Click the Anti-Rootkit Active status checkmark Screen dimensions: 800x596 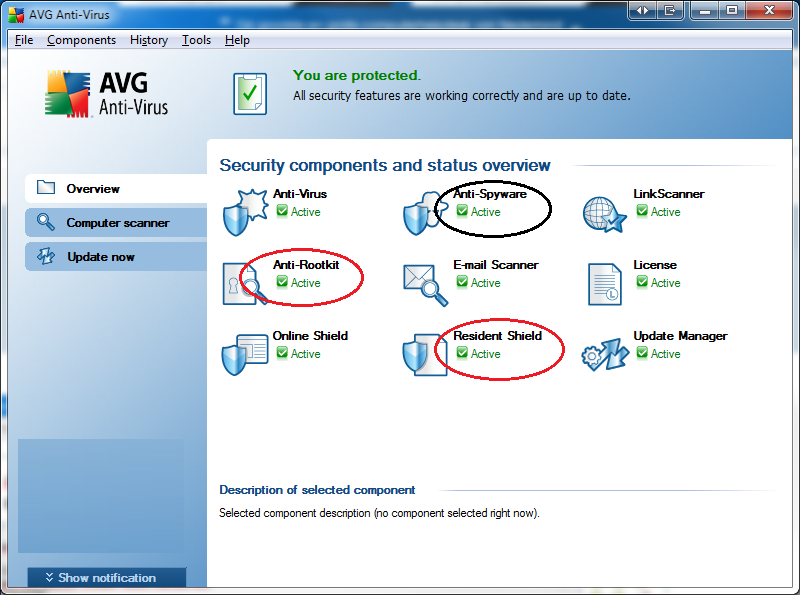(282, 282)
